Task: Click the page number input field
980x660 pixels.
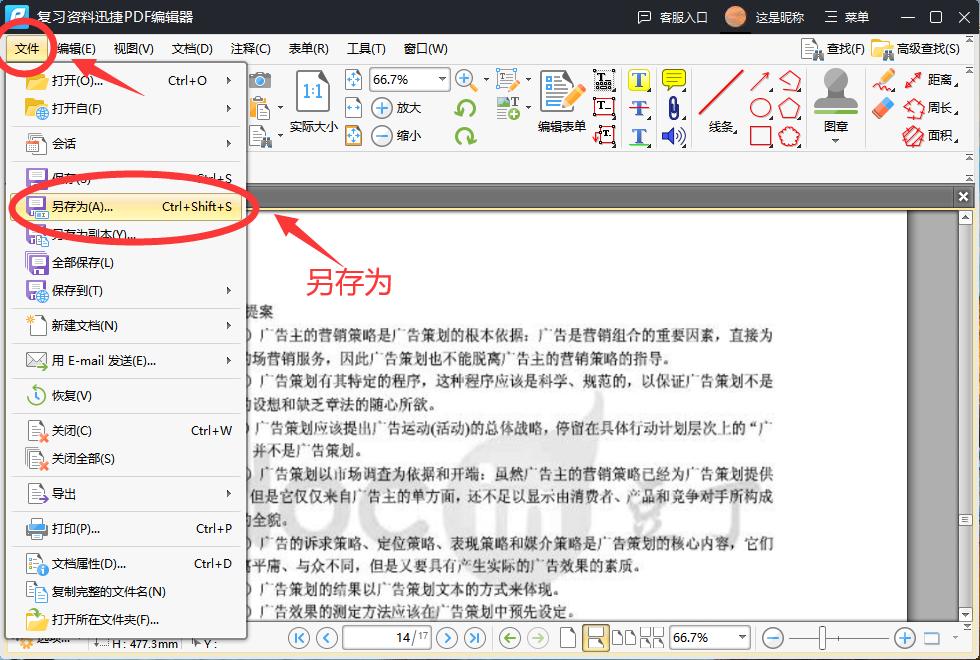Action: pos(386,637)
